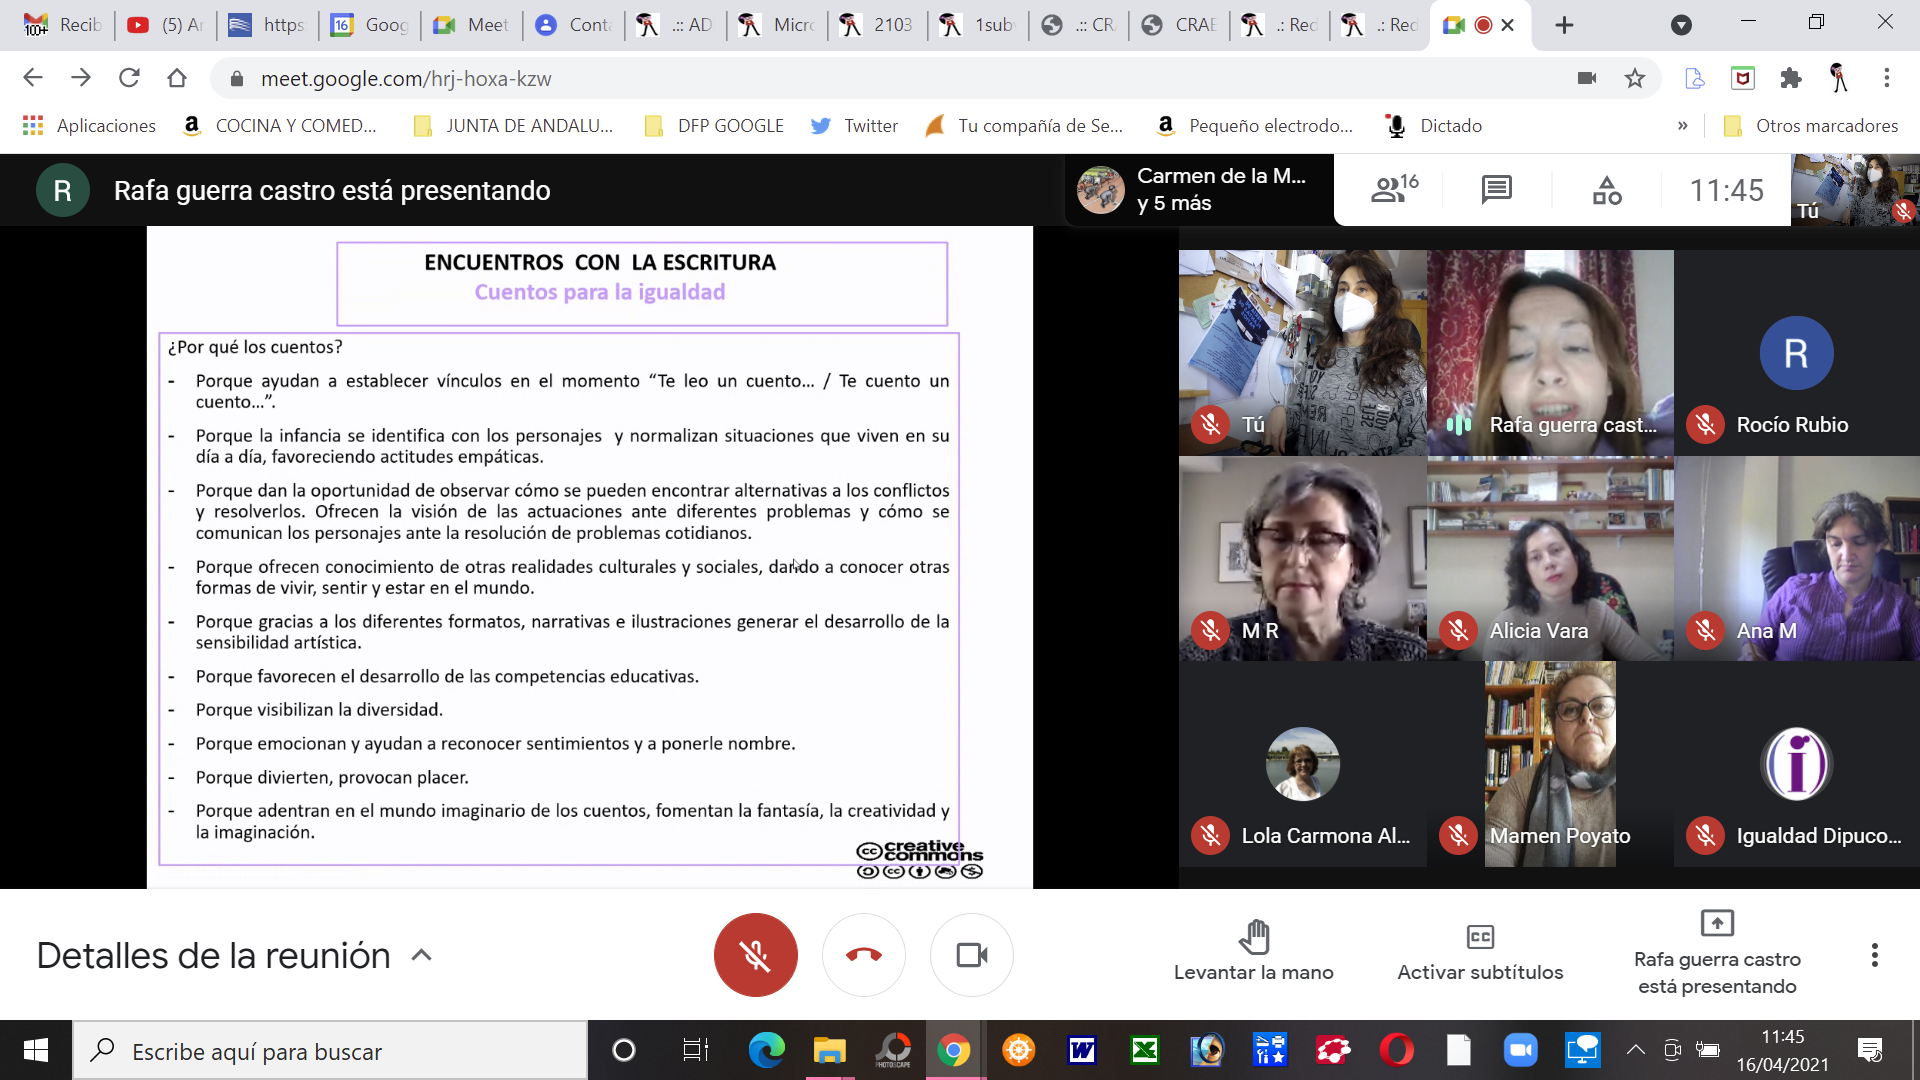Open the Chrome extensions puzzle icon

tap(1791, 78)
